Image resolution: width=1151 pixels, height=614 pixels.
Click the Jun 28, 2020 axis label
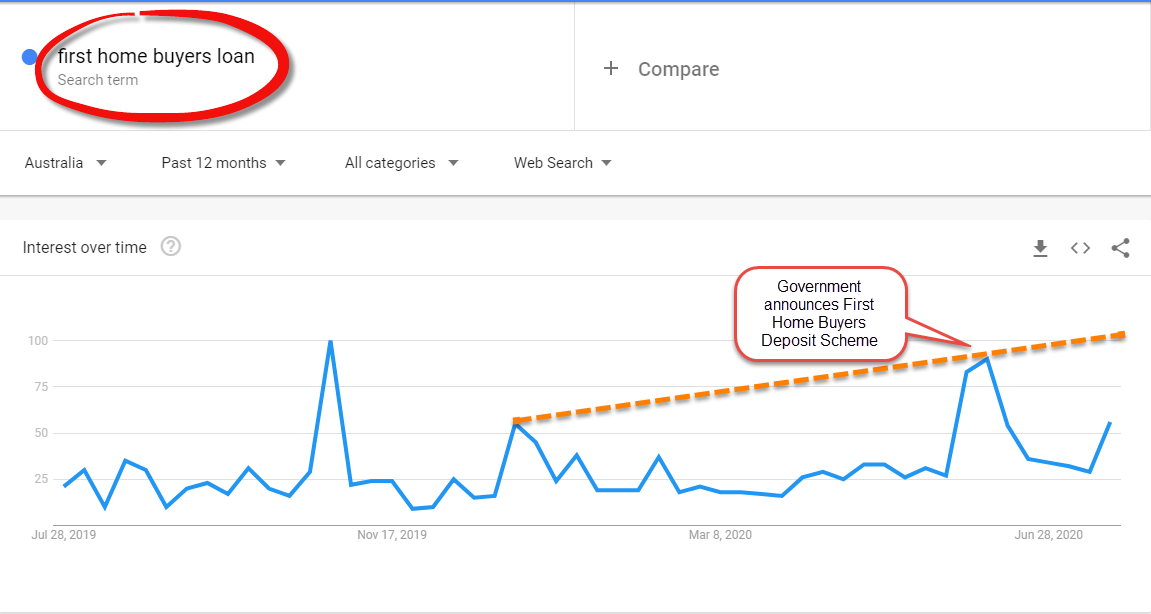pyautogui.click(x=1049, y=535)
